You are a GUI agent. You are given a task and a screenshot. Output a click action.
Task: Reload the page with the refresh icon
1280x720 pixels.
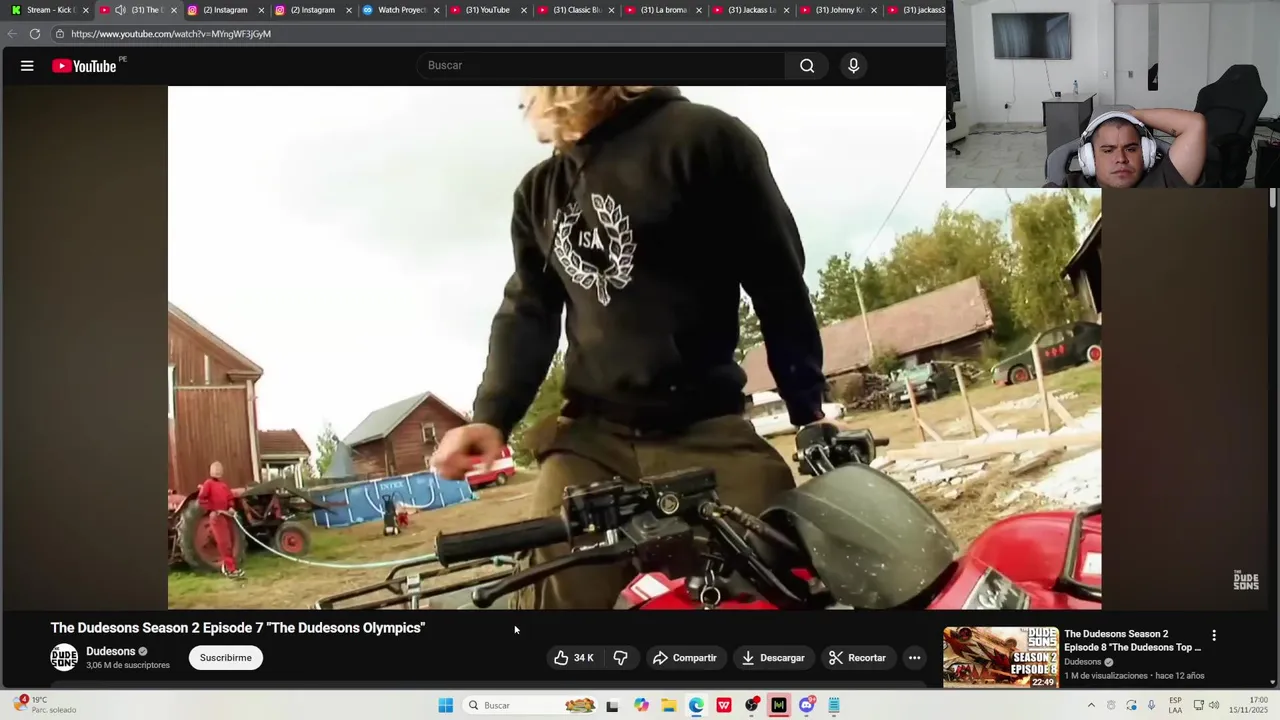[x=35, y=34]
